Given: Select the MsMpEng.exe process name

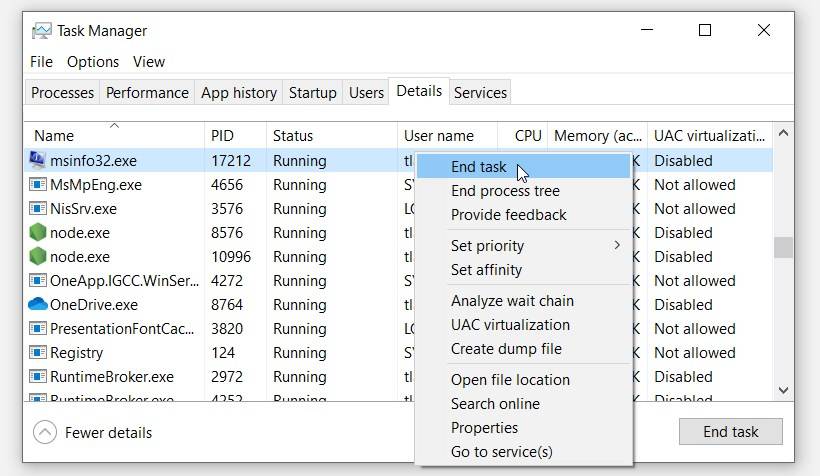Looking at the screenshot, I should pyautogui.click(x=96, y=185).
